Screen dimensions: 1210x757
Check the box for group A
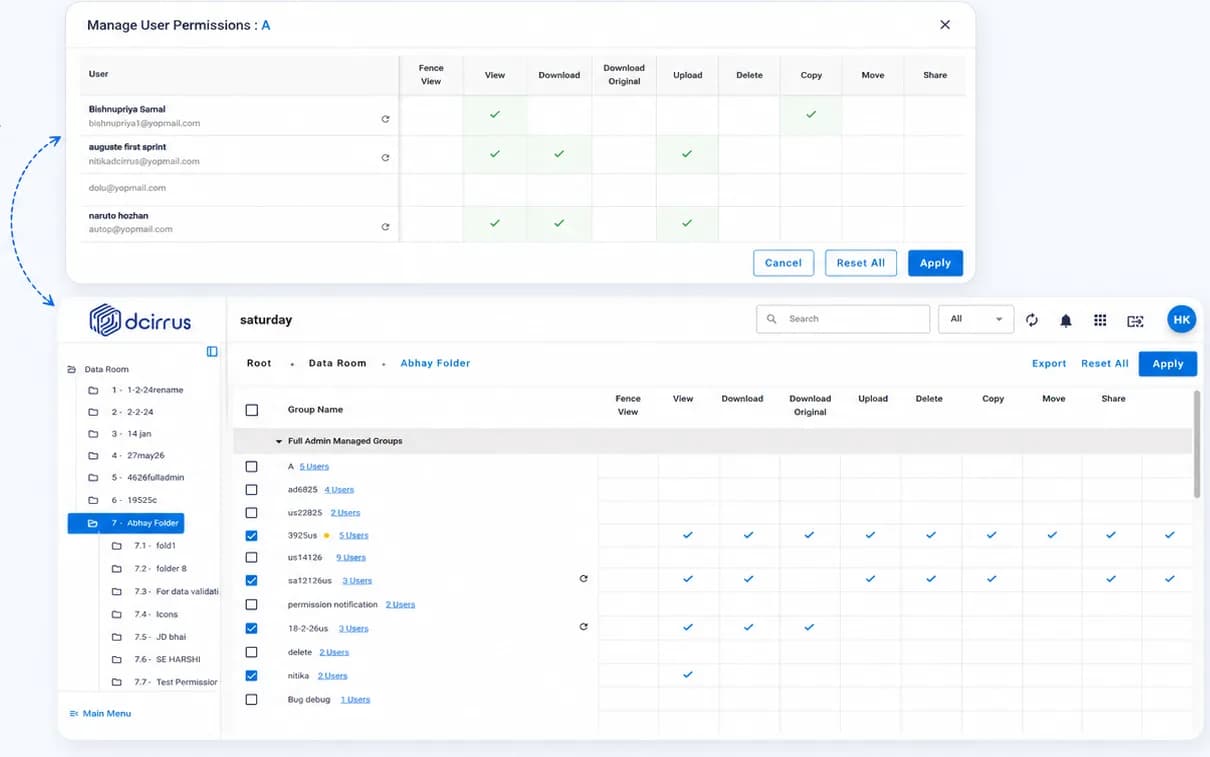point(252,467)
